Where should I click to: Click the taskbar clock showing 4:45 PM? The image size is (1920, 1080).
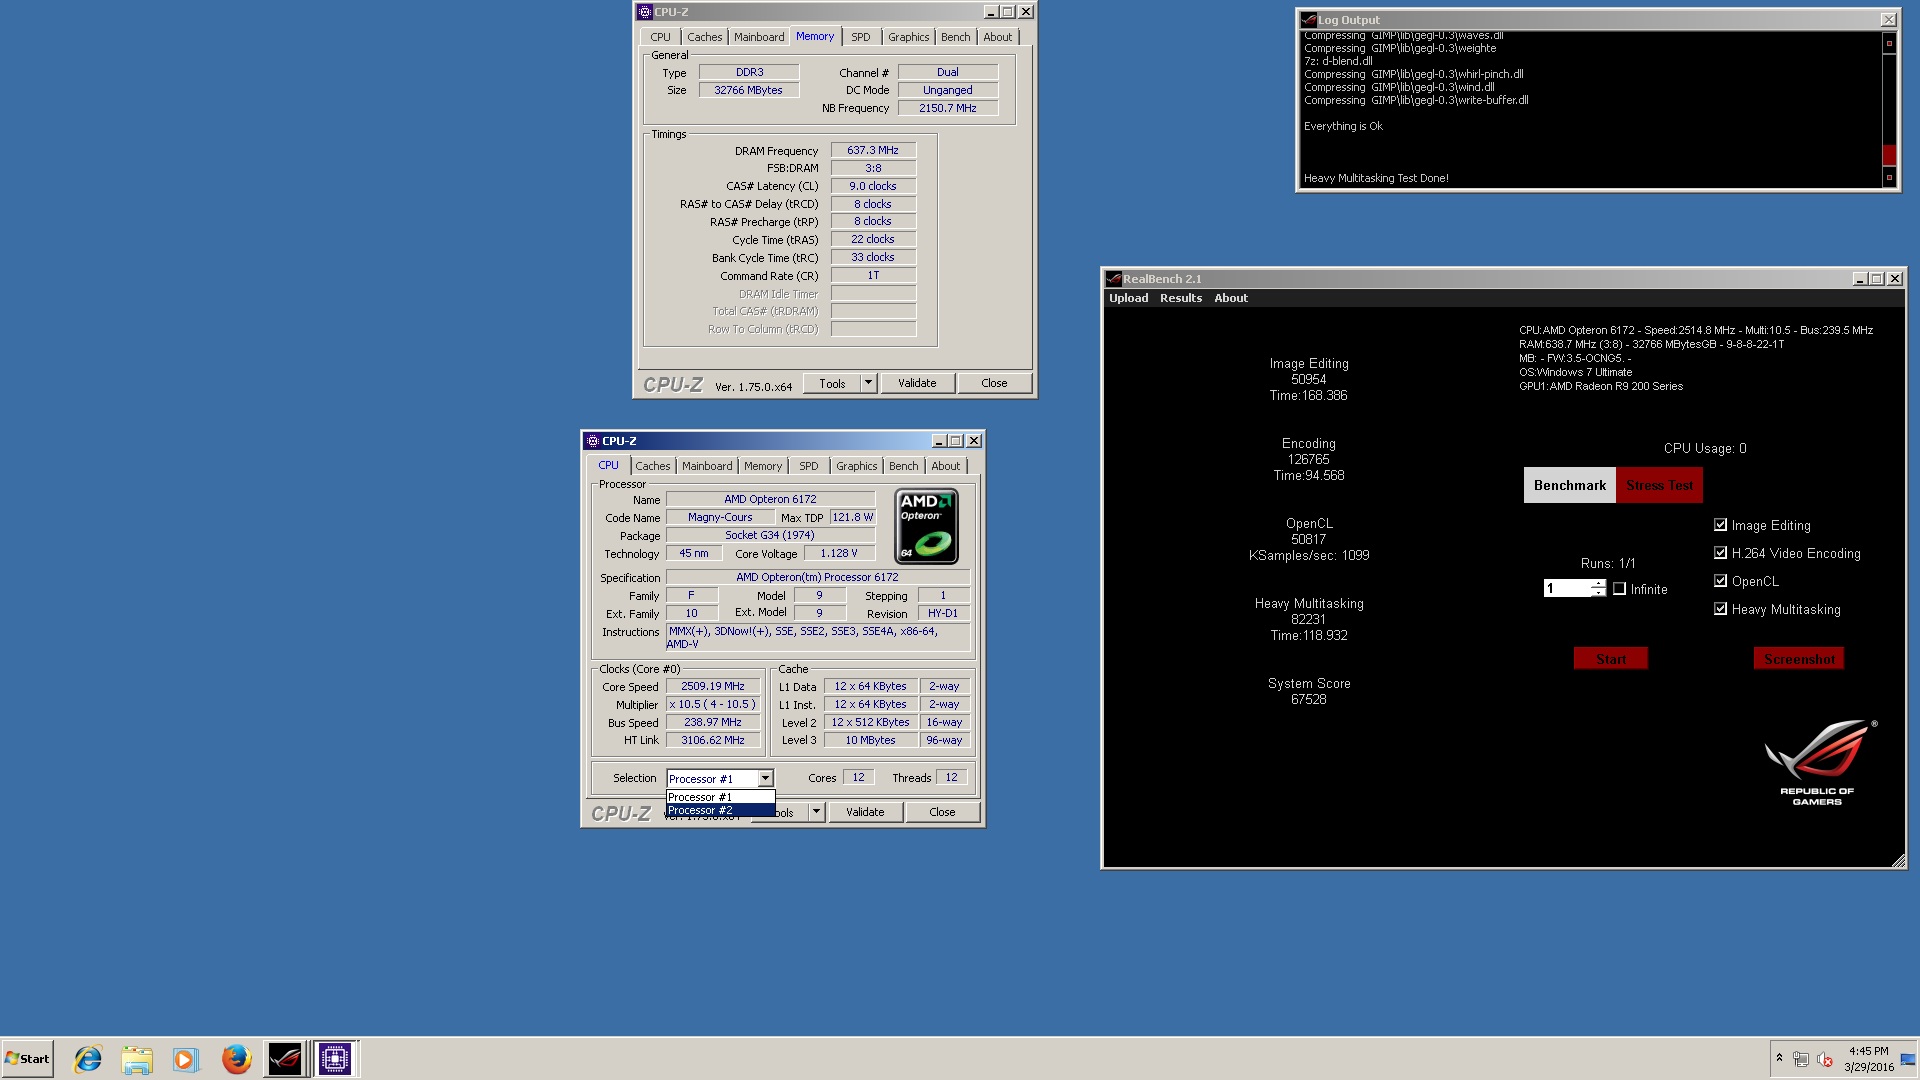1869,1059
